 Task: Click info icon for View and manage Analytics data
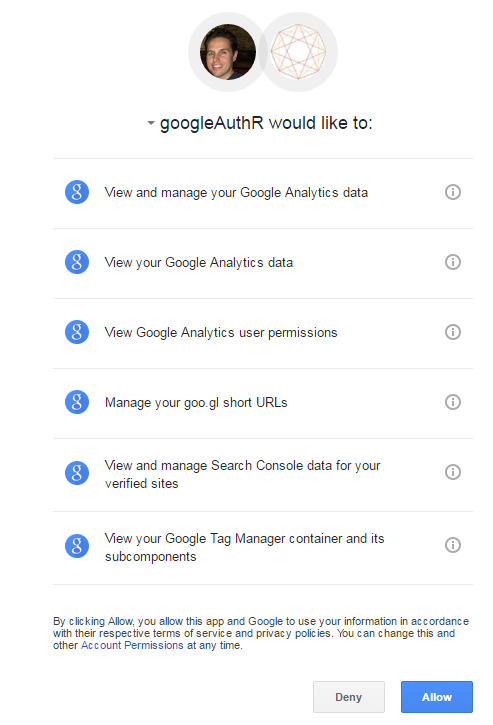pos(452,192)
